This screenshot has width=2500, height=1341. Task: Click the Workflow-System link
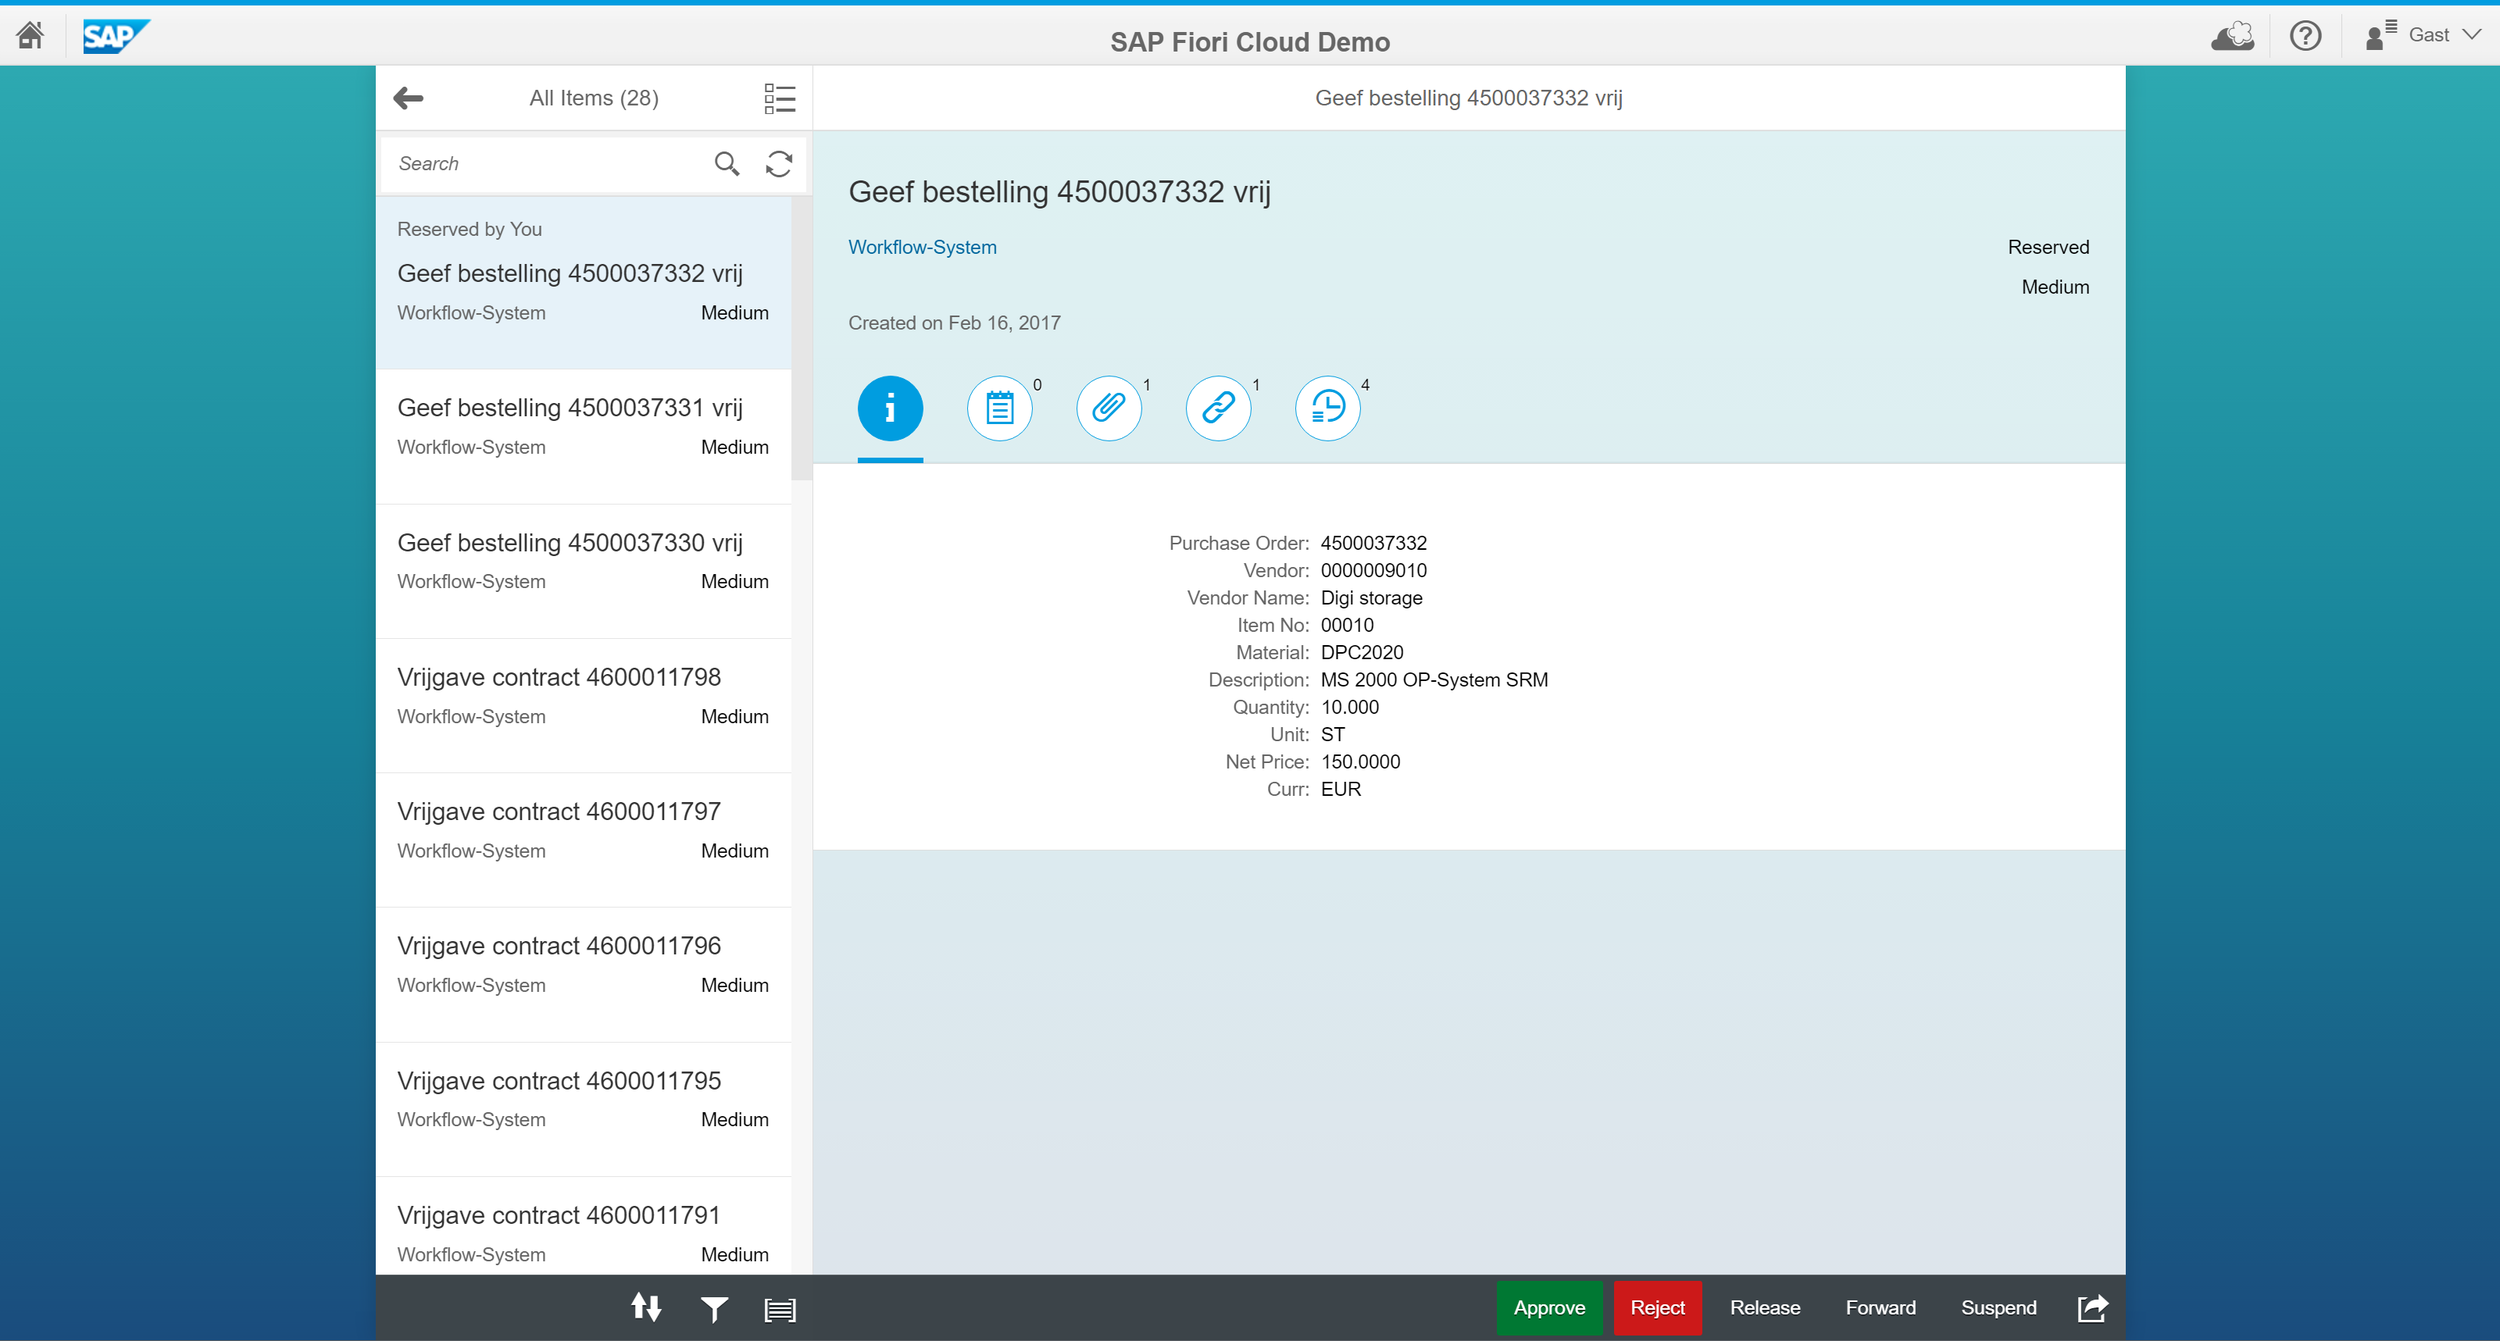tap(922, 247)
